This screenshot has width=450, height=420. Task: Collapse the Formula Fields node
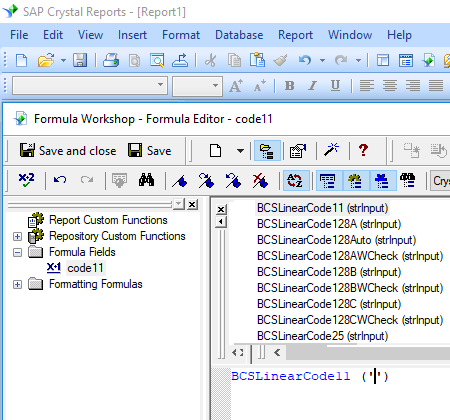17,252
